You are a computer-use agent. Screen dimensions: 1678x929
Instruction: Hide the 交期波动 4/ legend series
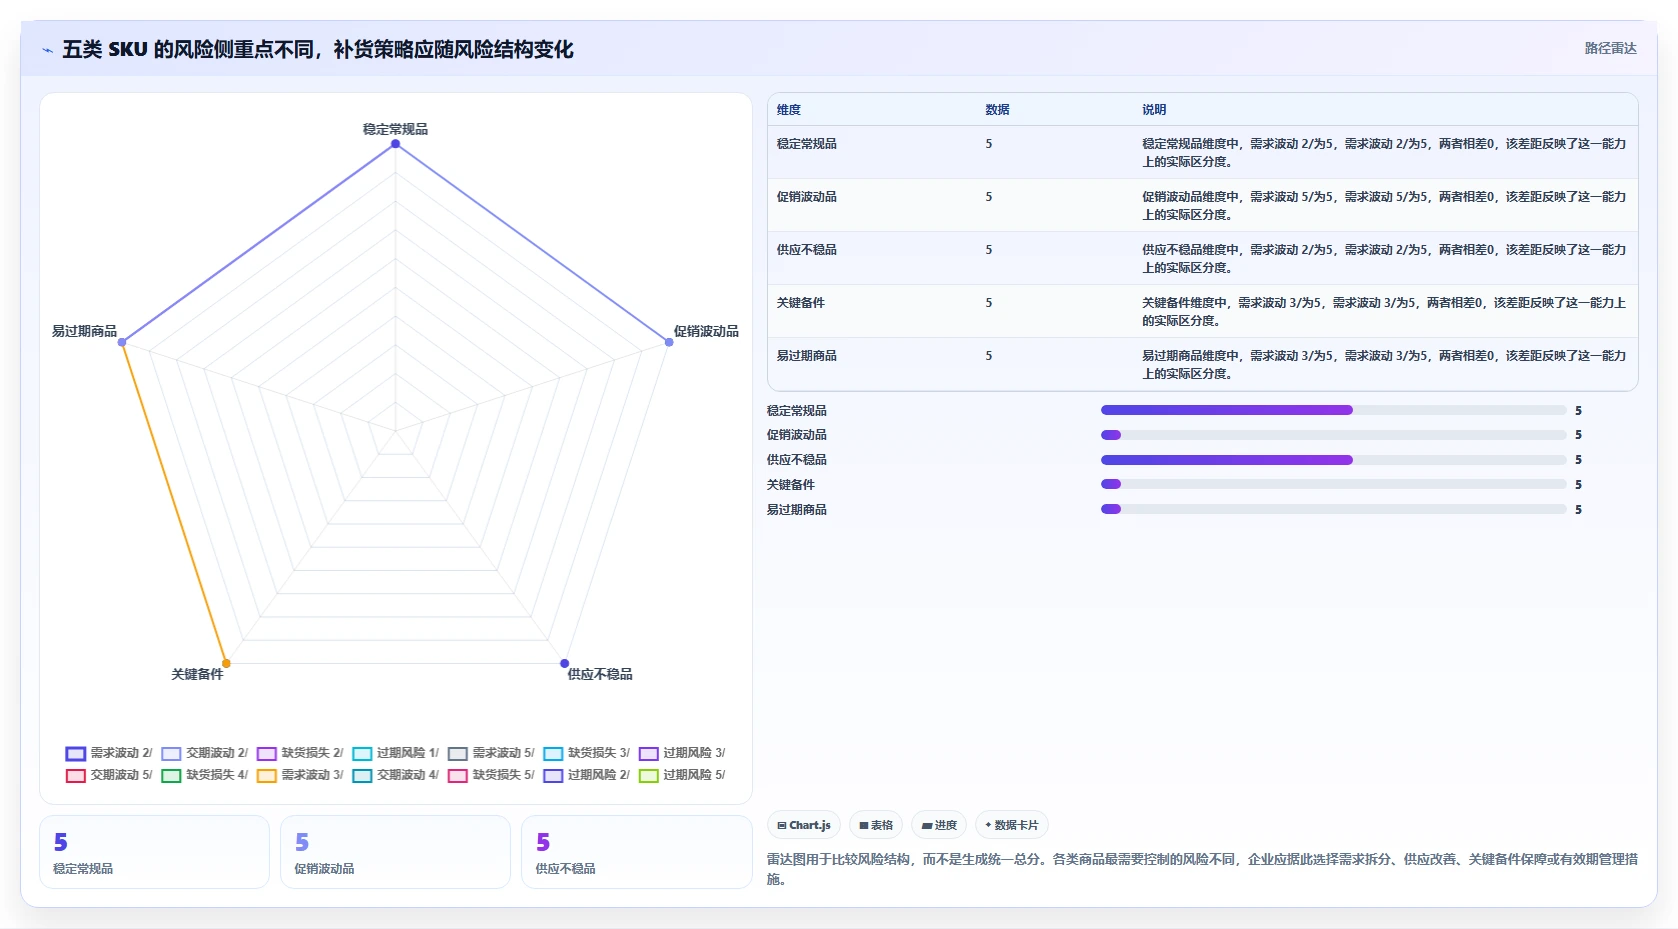[x=395, y=775]
